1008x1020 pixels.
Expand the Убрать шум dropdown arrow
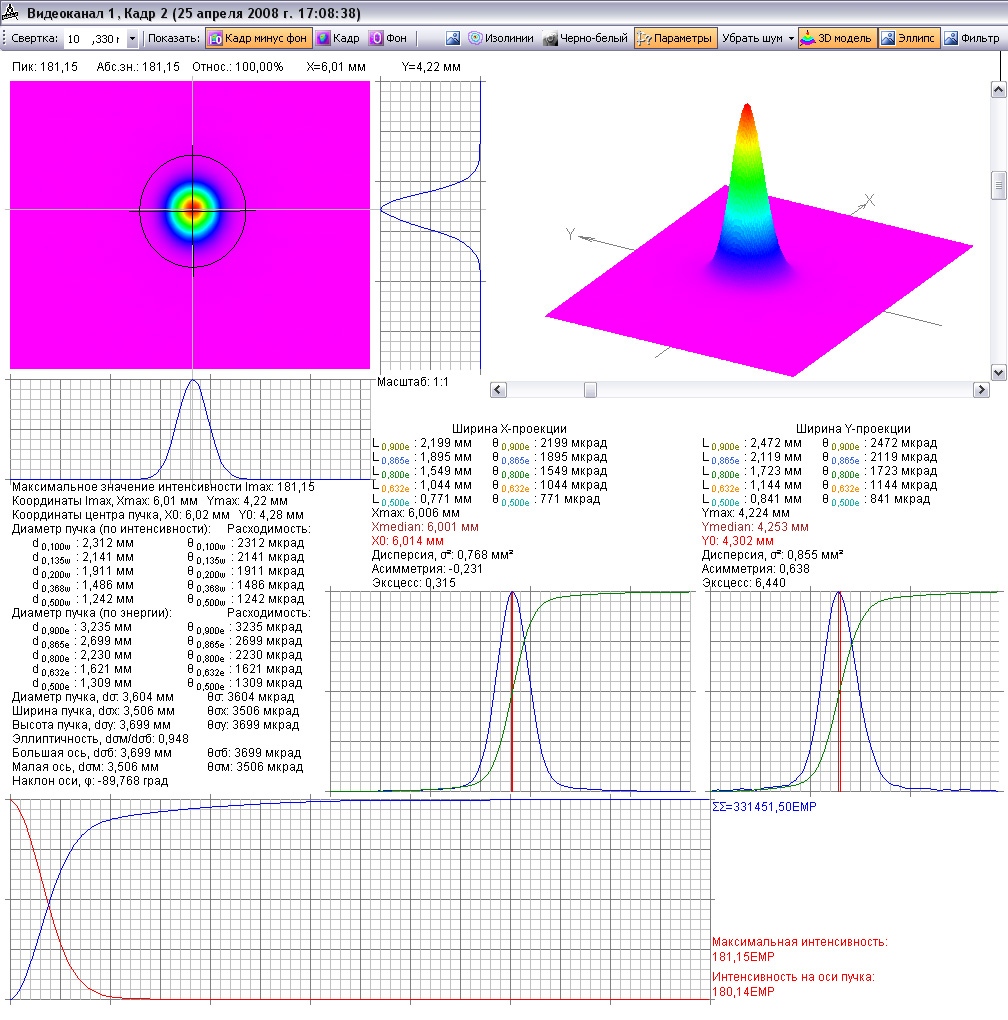point(791,39)
